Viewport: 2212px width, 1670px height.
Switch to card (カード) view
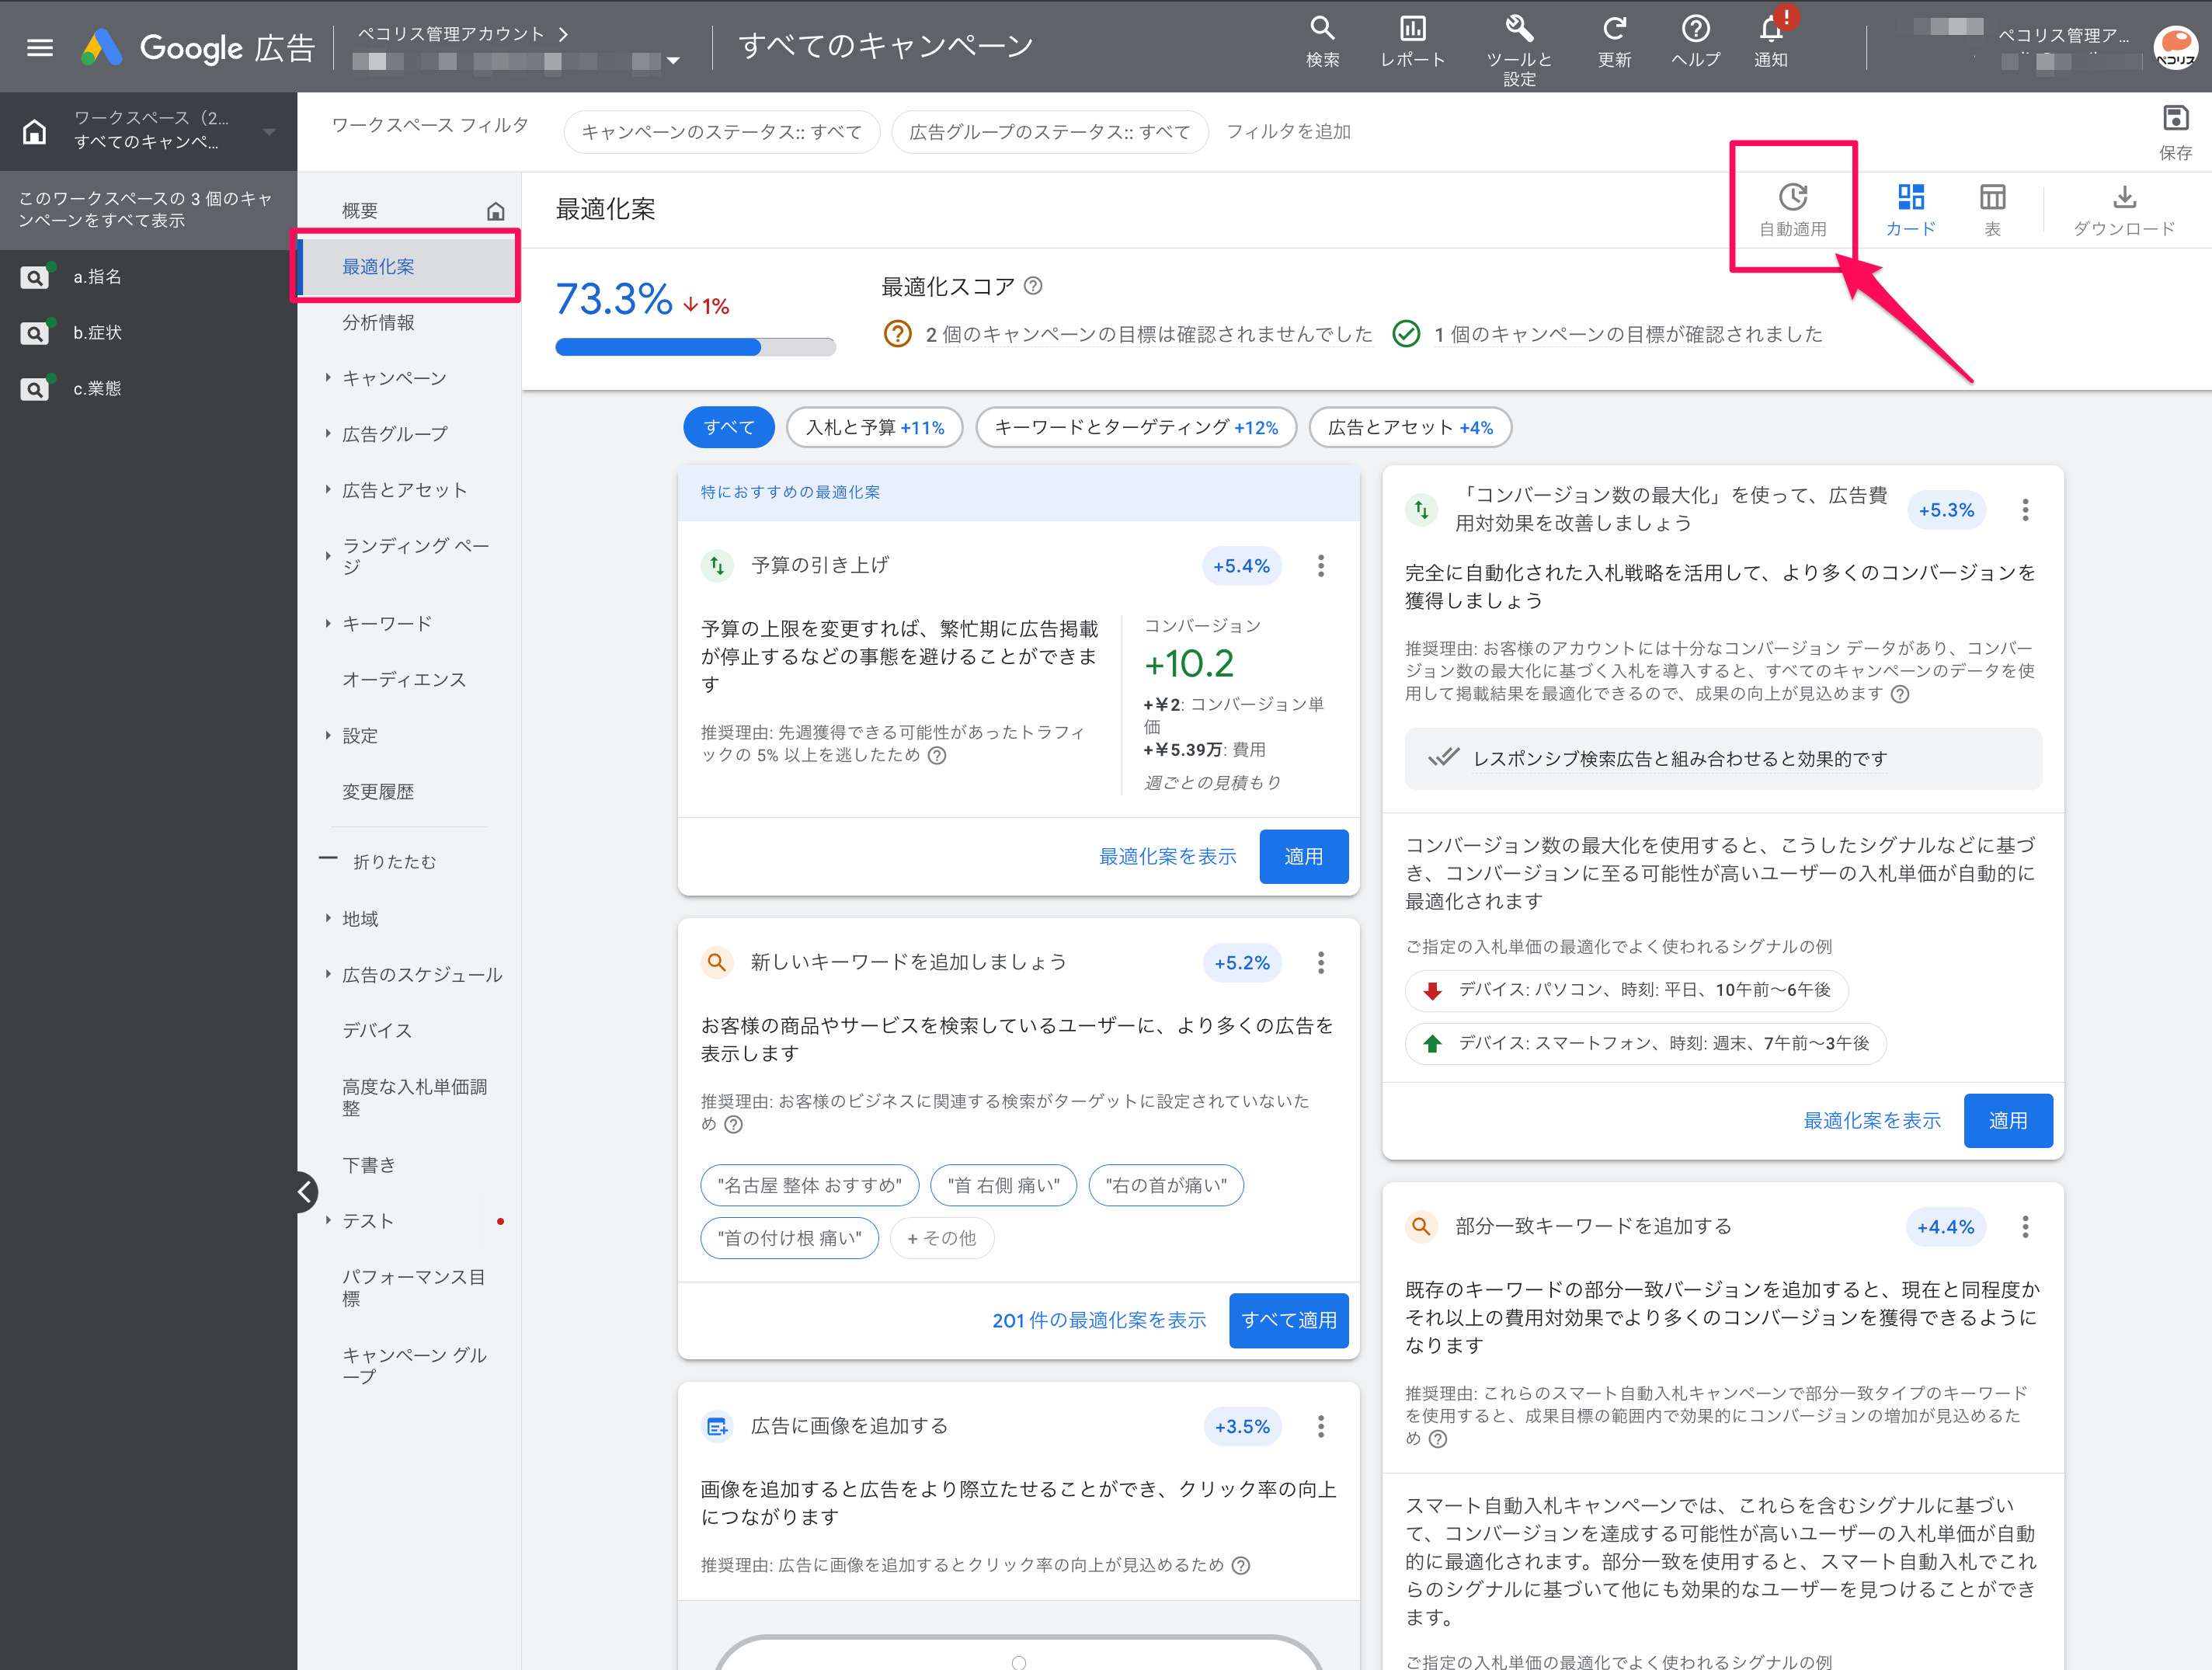pos(1911,197)
